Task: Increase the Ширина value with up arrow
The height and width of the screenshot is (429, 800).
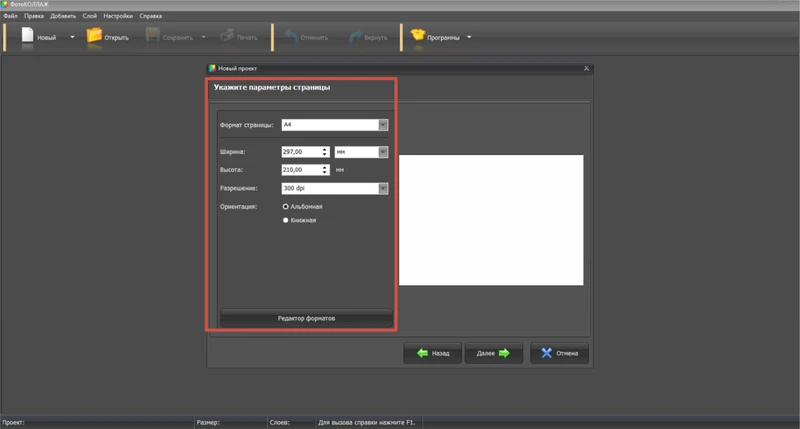Action: coord(324,149)
